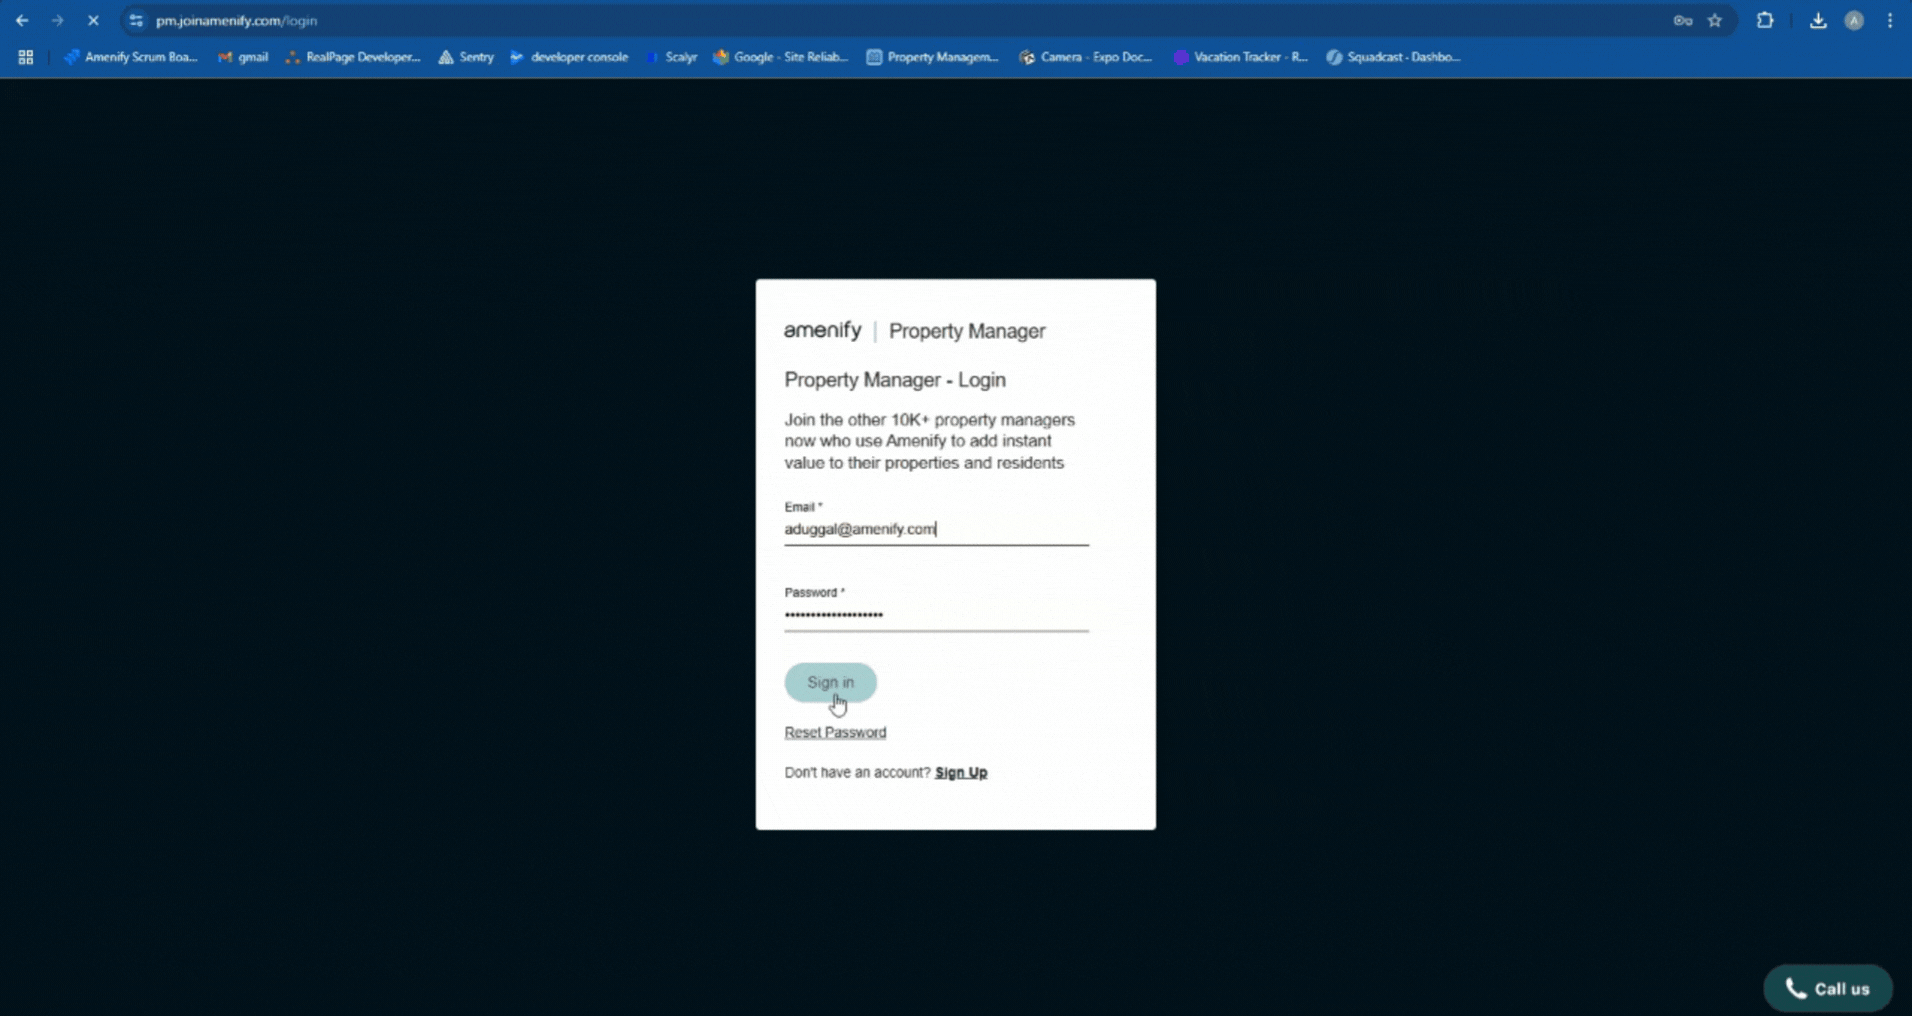The width and height of the screenshot is (1912, 1016).
Task: Click the browser back arrow
Action: pyautogui.click(x=22, y=20)
